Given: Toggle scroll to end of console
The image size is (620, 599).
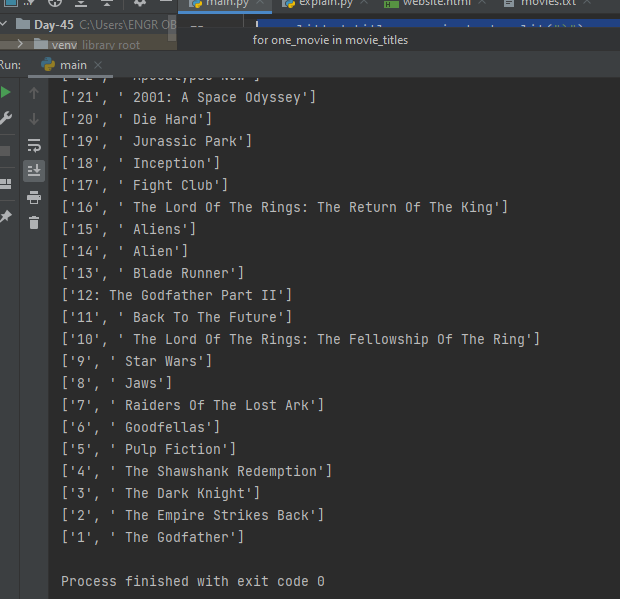Looking at the screenshot, I should (34, 171).
